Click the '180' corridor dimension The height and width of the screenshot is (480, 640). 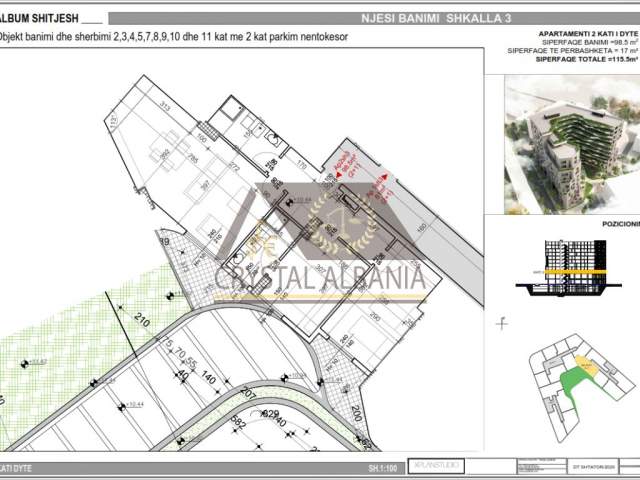pyautogui.click(x=422, y=227)
